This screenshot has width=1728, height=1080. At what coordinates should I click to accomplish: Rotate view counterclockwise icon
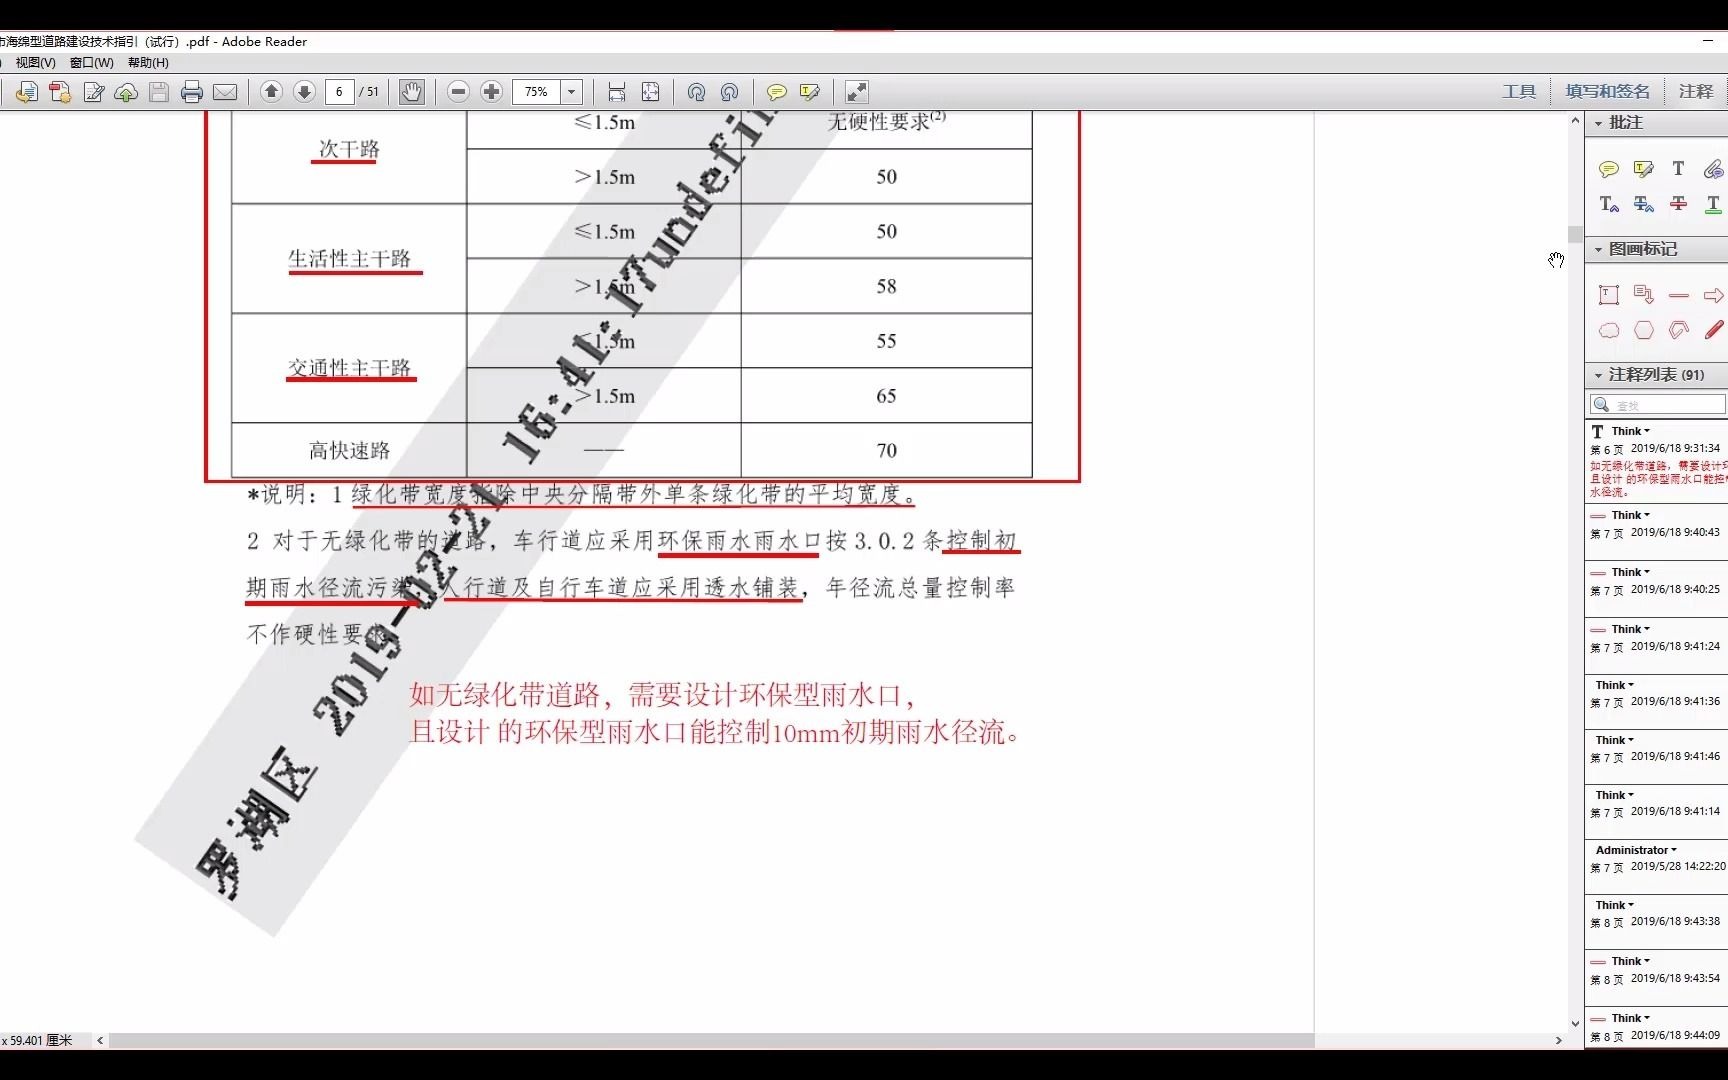pyautogui.click(x=730, y=92)
